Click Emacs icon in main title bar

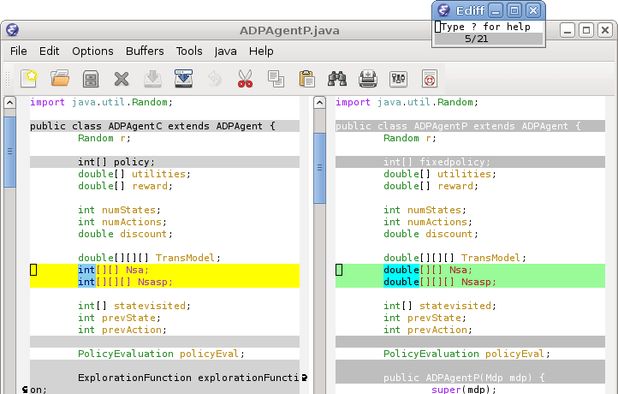coord(13,30)
